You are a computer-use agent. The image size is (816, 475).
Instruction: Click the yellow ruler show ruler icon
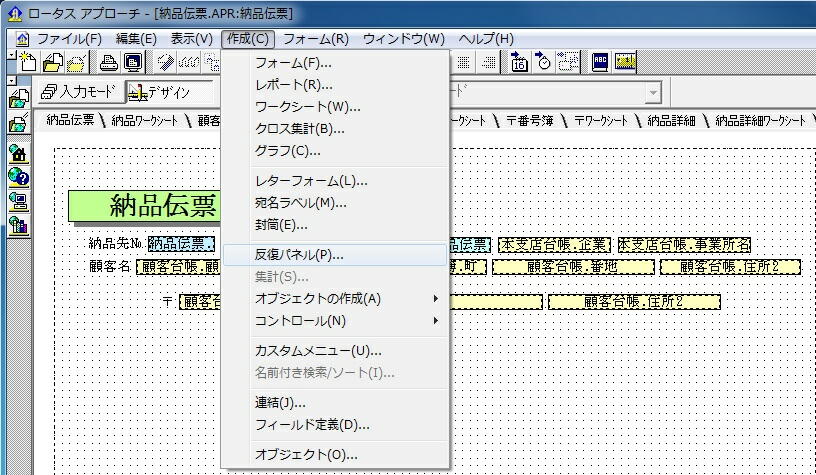tap(625, 62)
